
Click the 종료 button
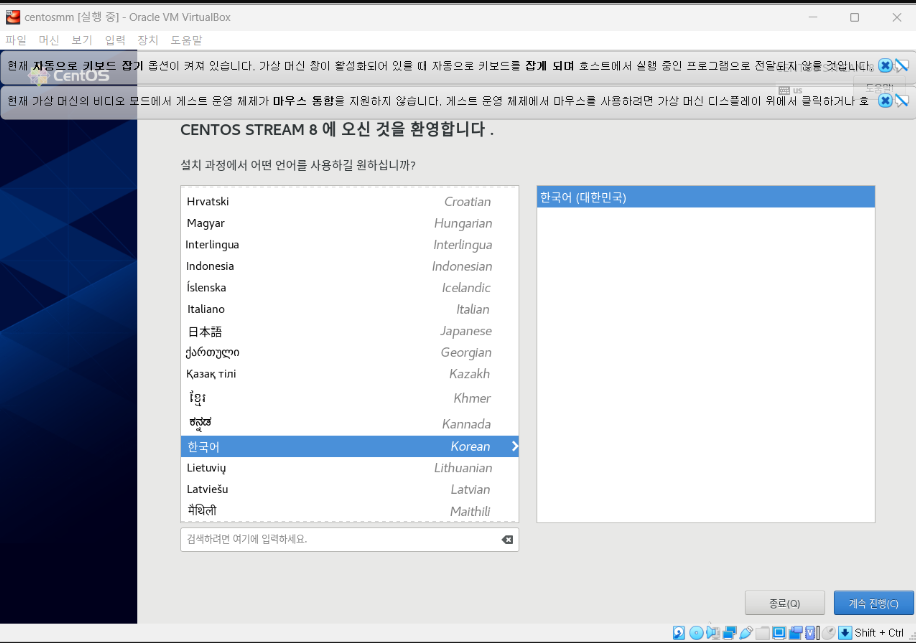(785, 603)
